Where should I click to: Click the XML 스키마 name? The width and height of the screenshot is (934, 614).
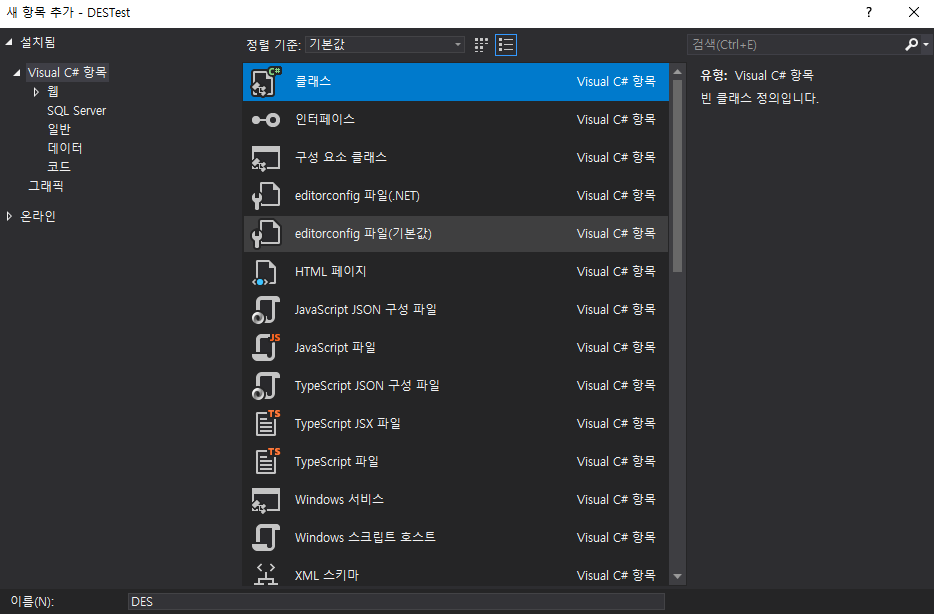[x=327, y=576]
